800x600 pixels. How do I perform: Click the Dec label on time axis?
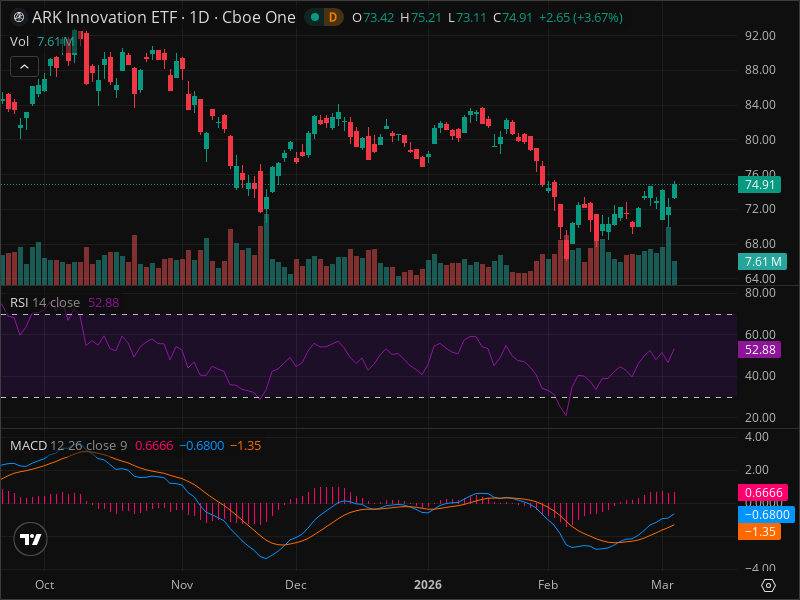tap(296, 585)
